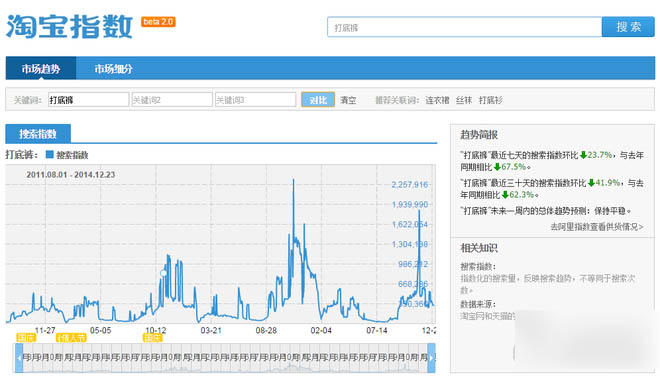Click the 02-04 date label on the axis
Screen dimensions: 660x379
click(321, 331)
